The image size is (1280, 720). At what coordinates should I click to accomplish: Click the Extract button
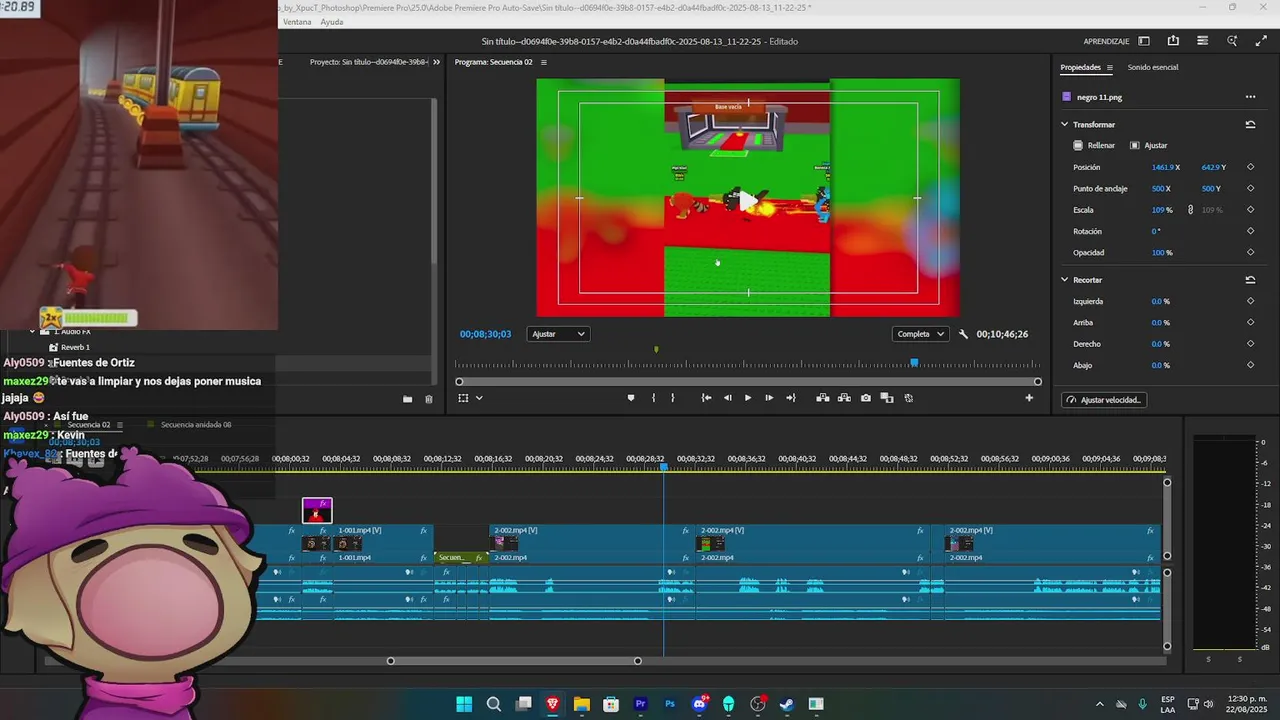pos(844,398)
